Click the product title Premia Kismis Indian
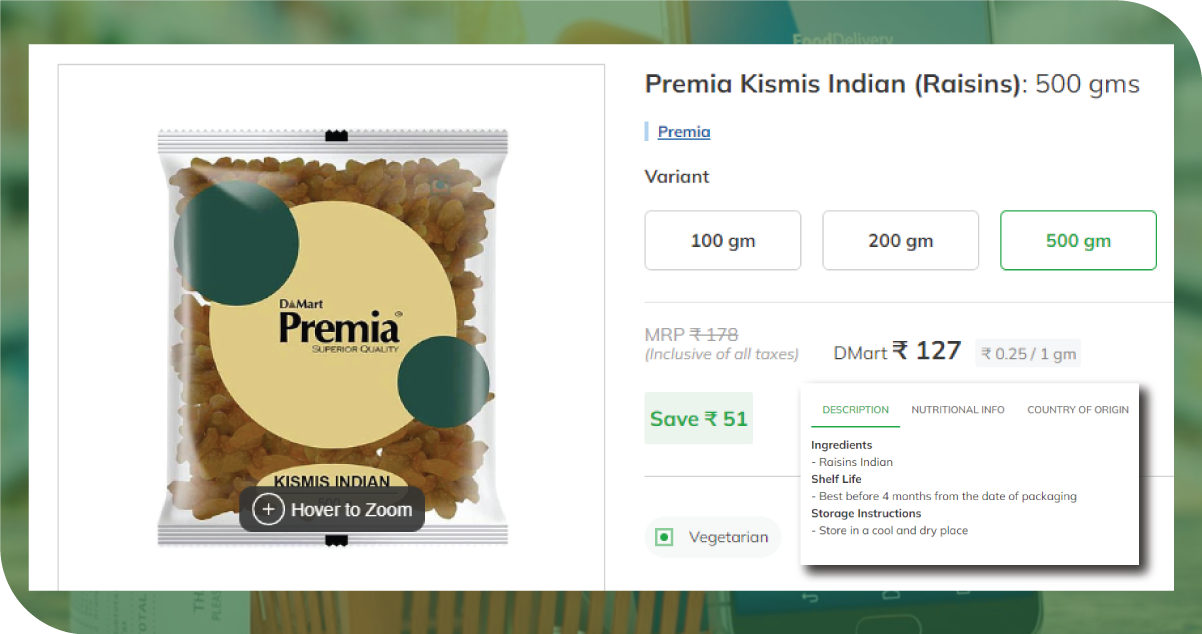Screen dimensions: 1202x634 coord(834,84)
